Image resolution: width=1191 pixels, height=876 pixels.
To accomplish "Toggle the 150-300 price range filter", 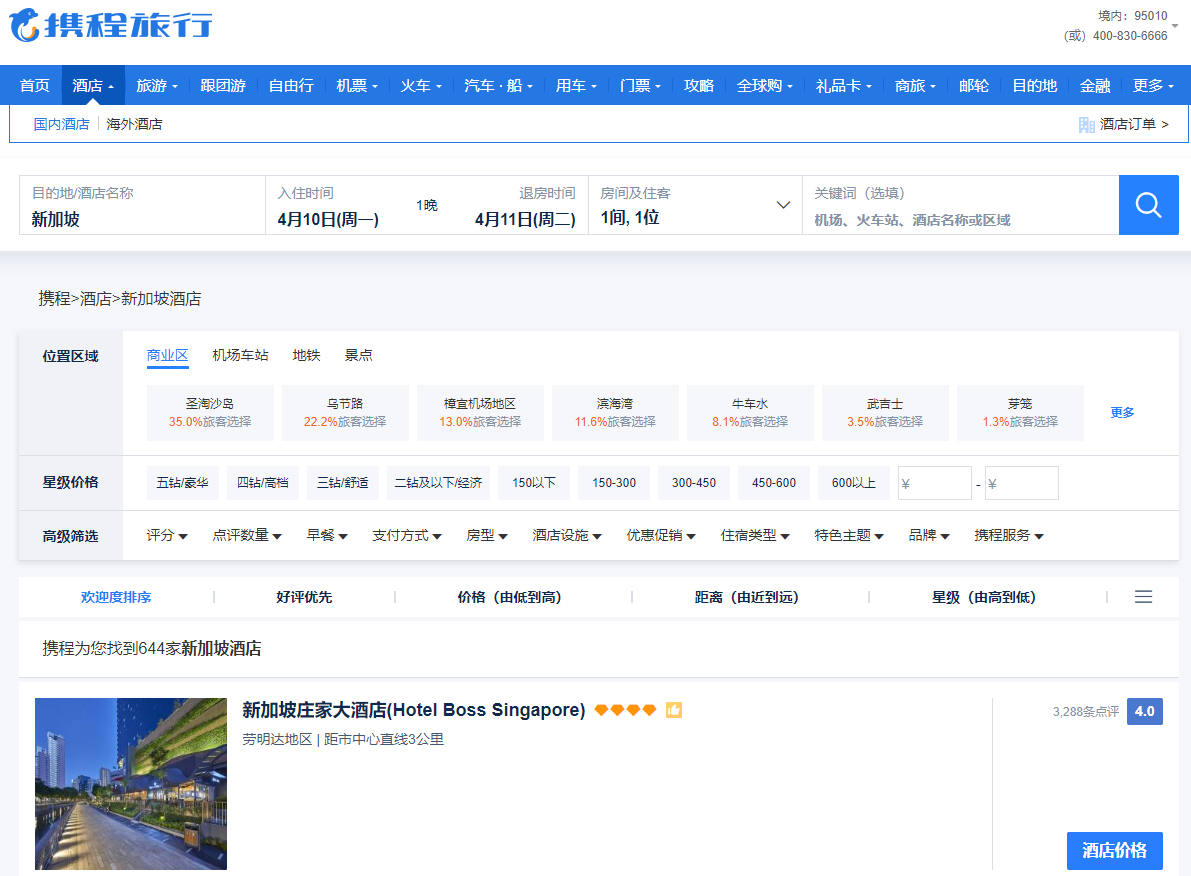I will coord(613,483).
